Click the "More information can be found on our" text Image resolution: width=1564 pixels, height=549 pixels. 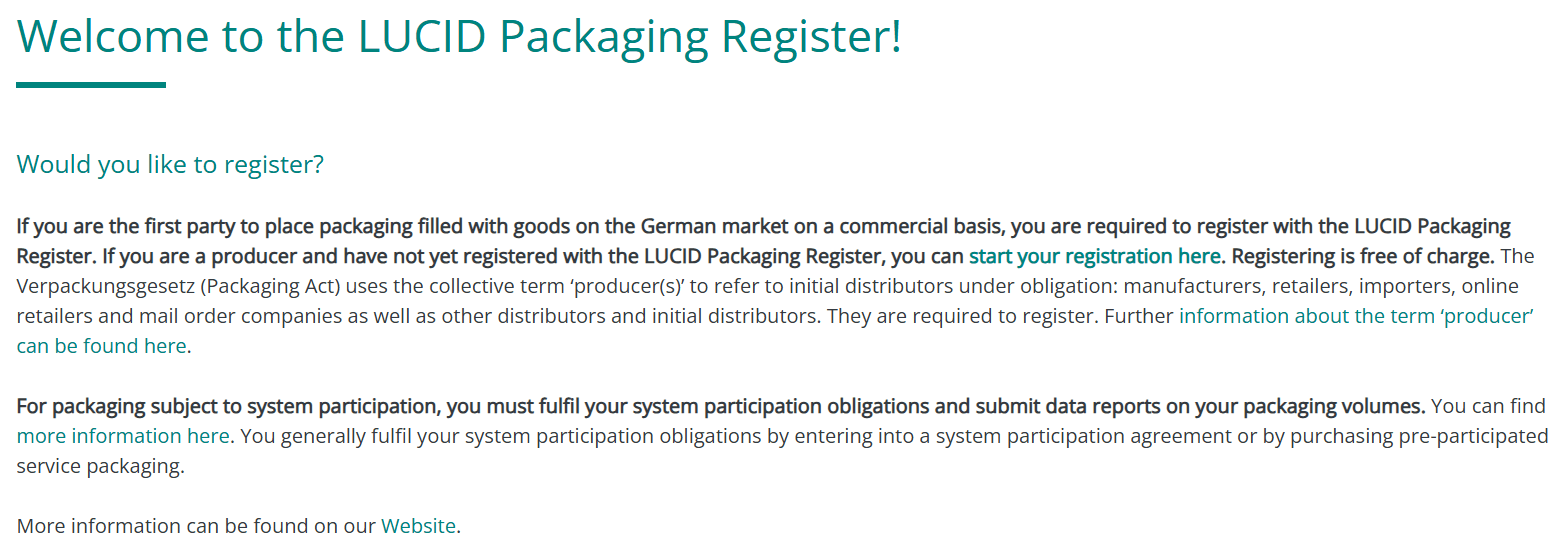click(196, 526)
